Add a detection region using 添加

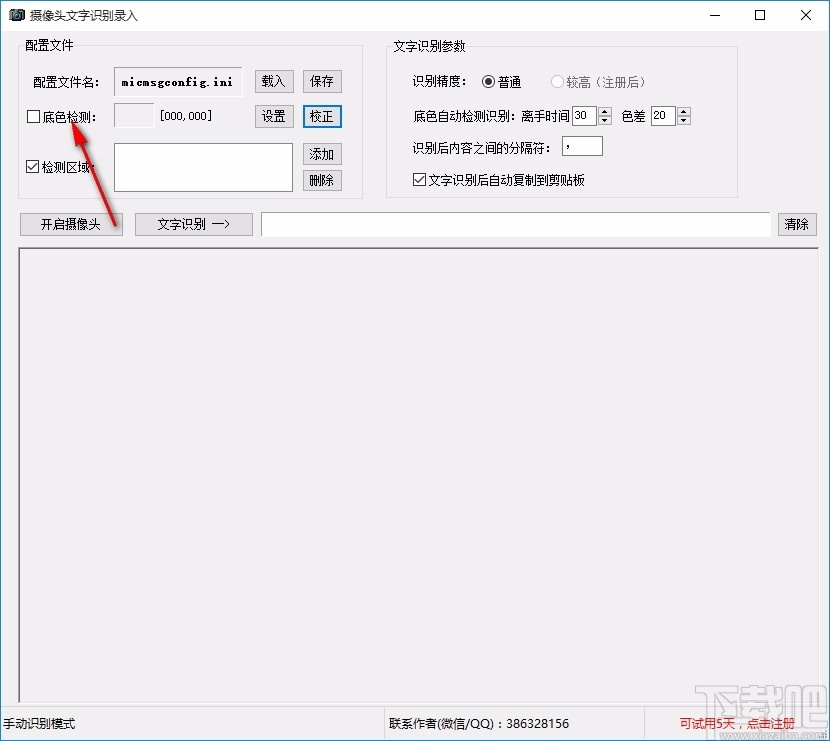point(322,155)
